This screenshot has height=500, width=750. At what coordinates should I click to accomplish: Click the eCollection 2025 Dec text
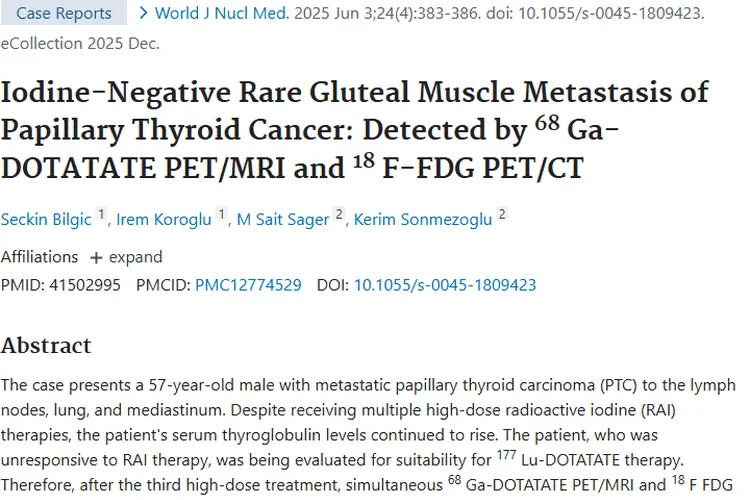tap(79, 44)
